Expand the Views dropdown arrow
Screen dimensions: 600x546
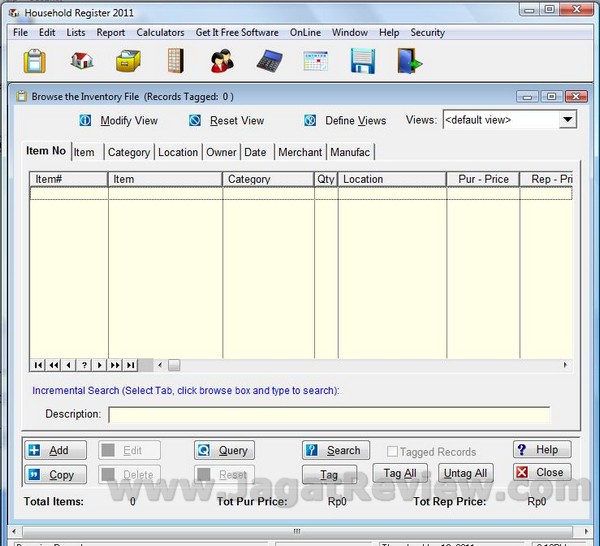pyautogui.click(x=567, y=120)
